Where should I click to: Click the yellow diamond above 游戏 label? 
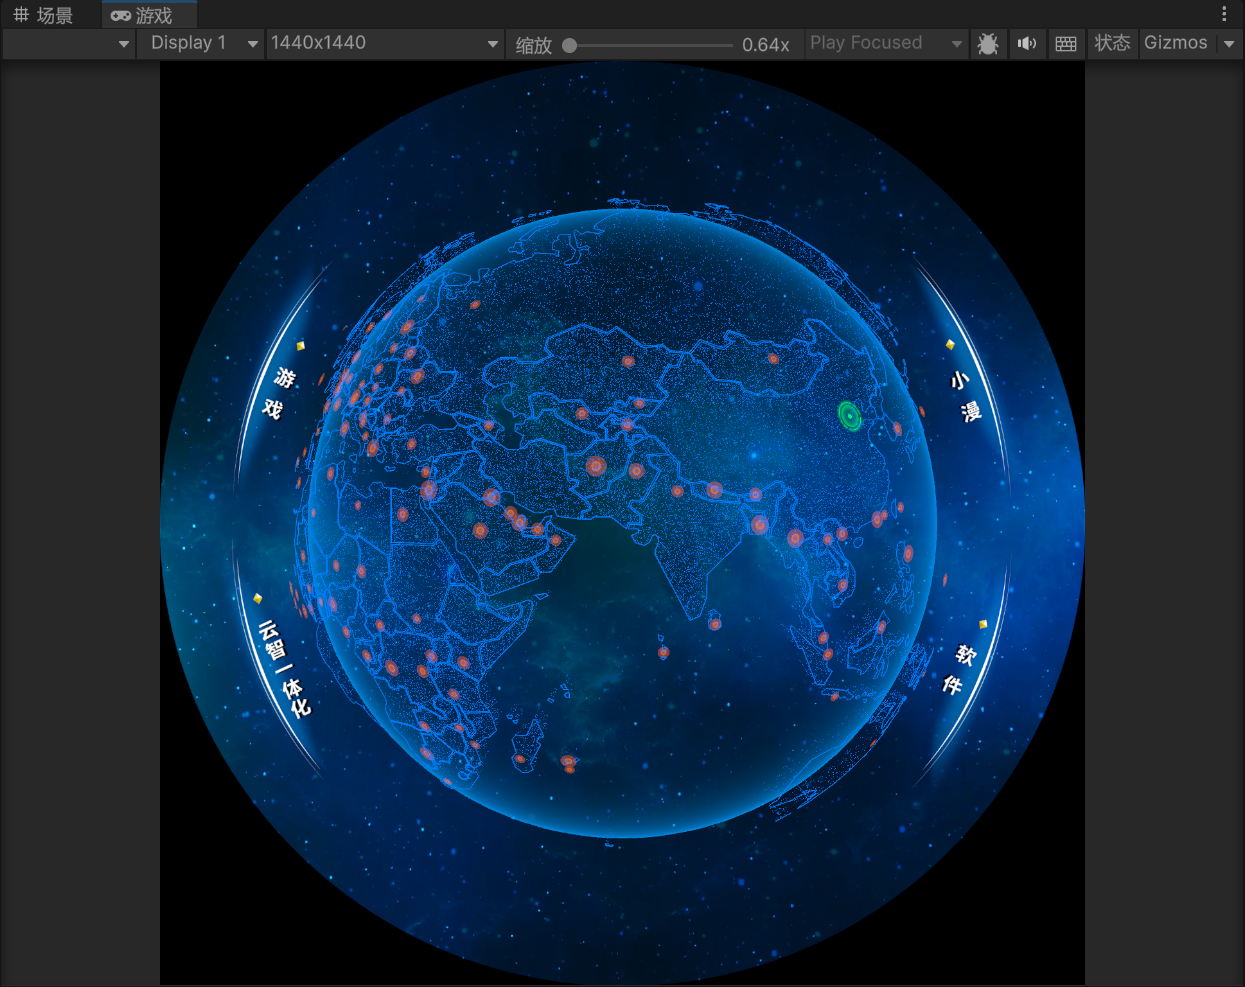point(300,346)
